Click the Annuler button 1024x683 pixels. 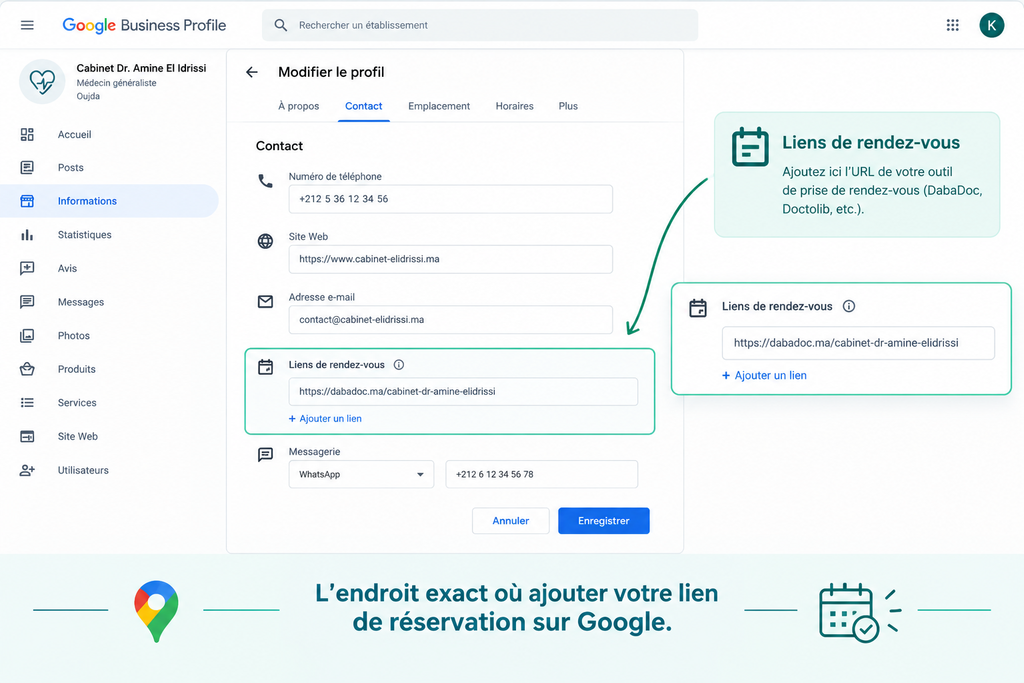511,521
